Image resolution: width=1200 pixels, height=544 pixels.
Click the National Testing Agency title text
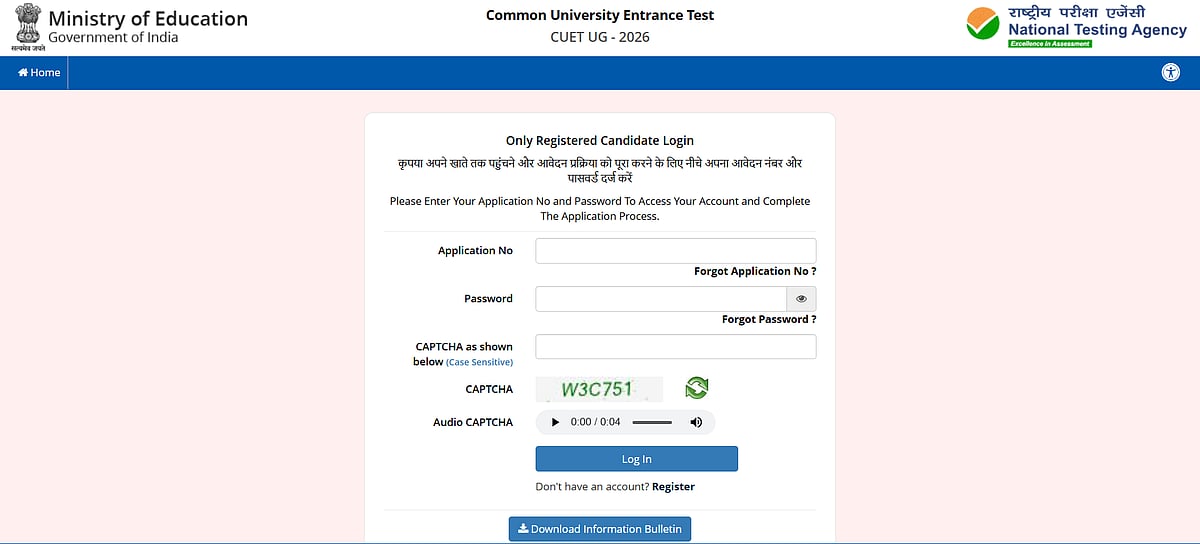point(1083,30)
